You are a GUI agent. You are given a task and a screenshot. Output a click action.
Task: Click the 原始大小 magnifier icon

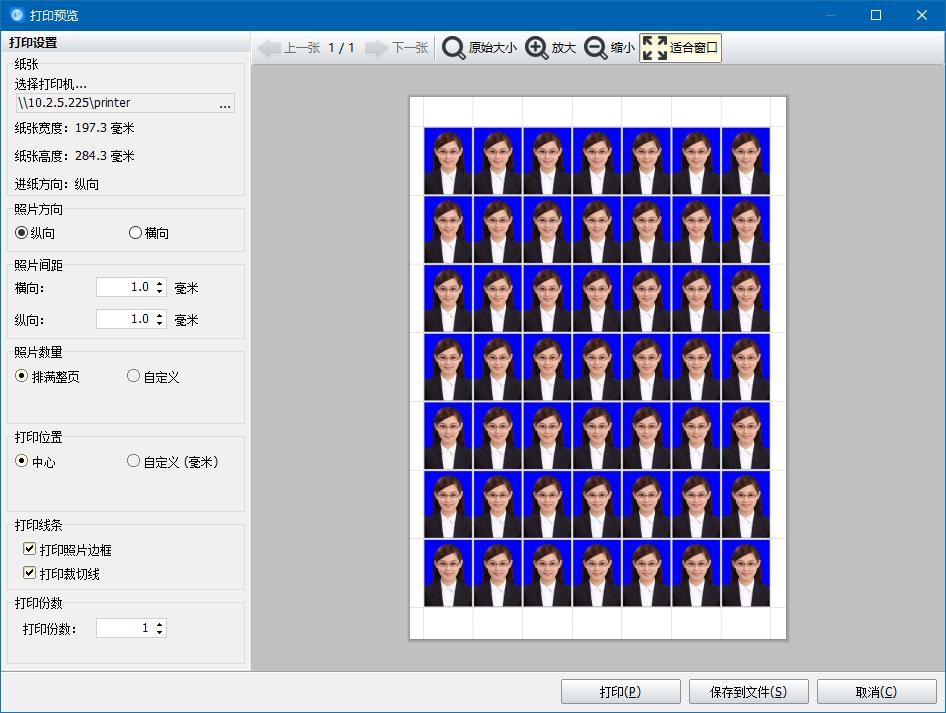[x=453, y=48]
